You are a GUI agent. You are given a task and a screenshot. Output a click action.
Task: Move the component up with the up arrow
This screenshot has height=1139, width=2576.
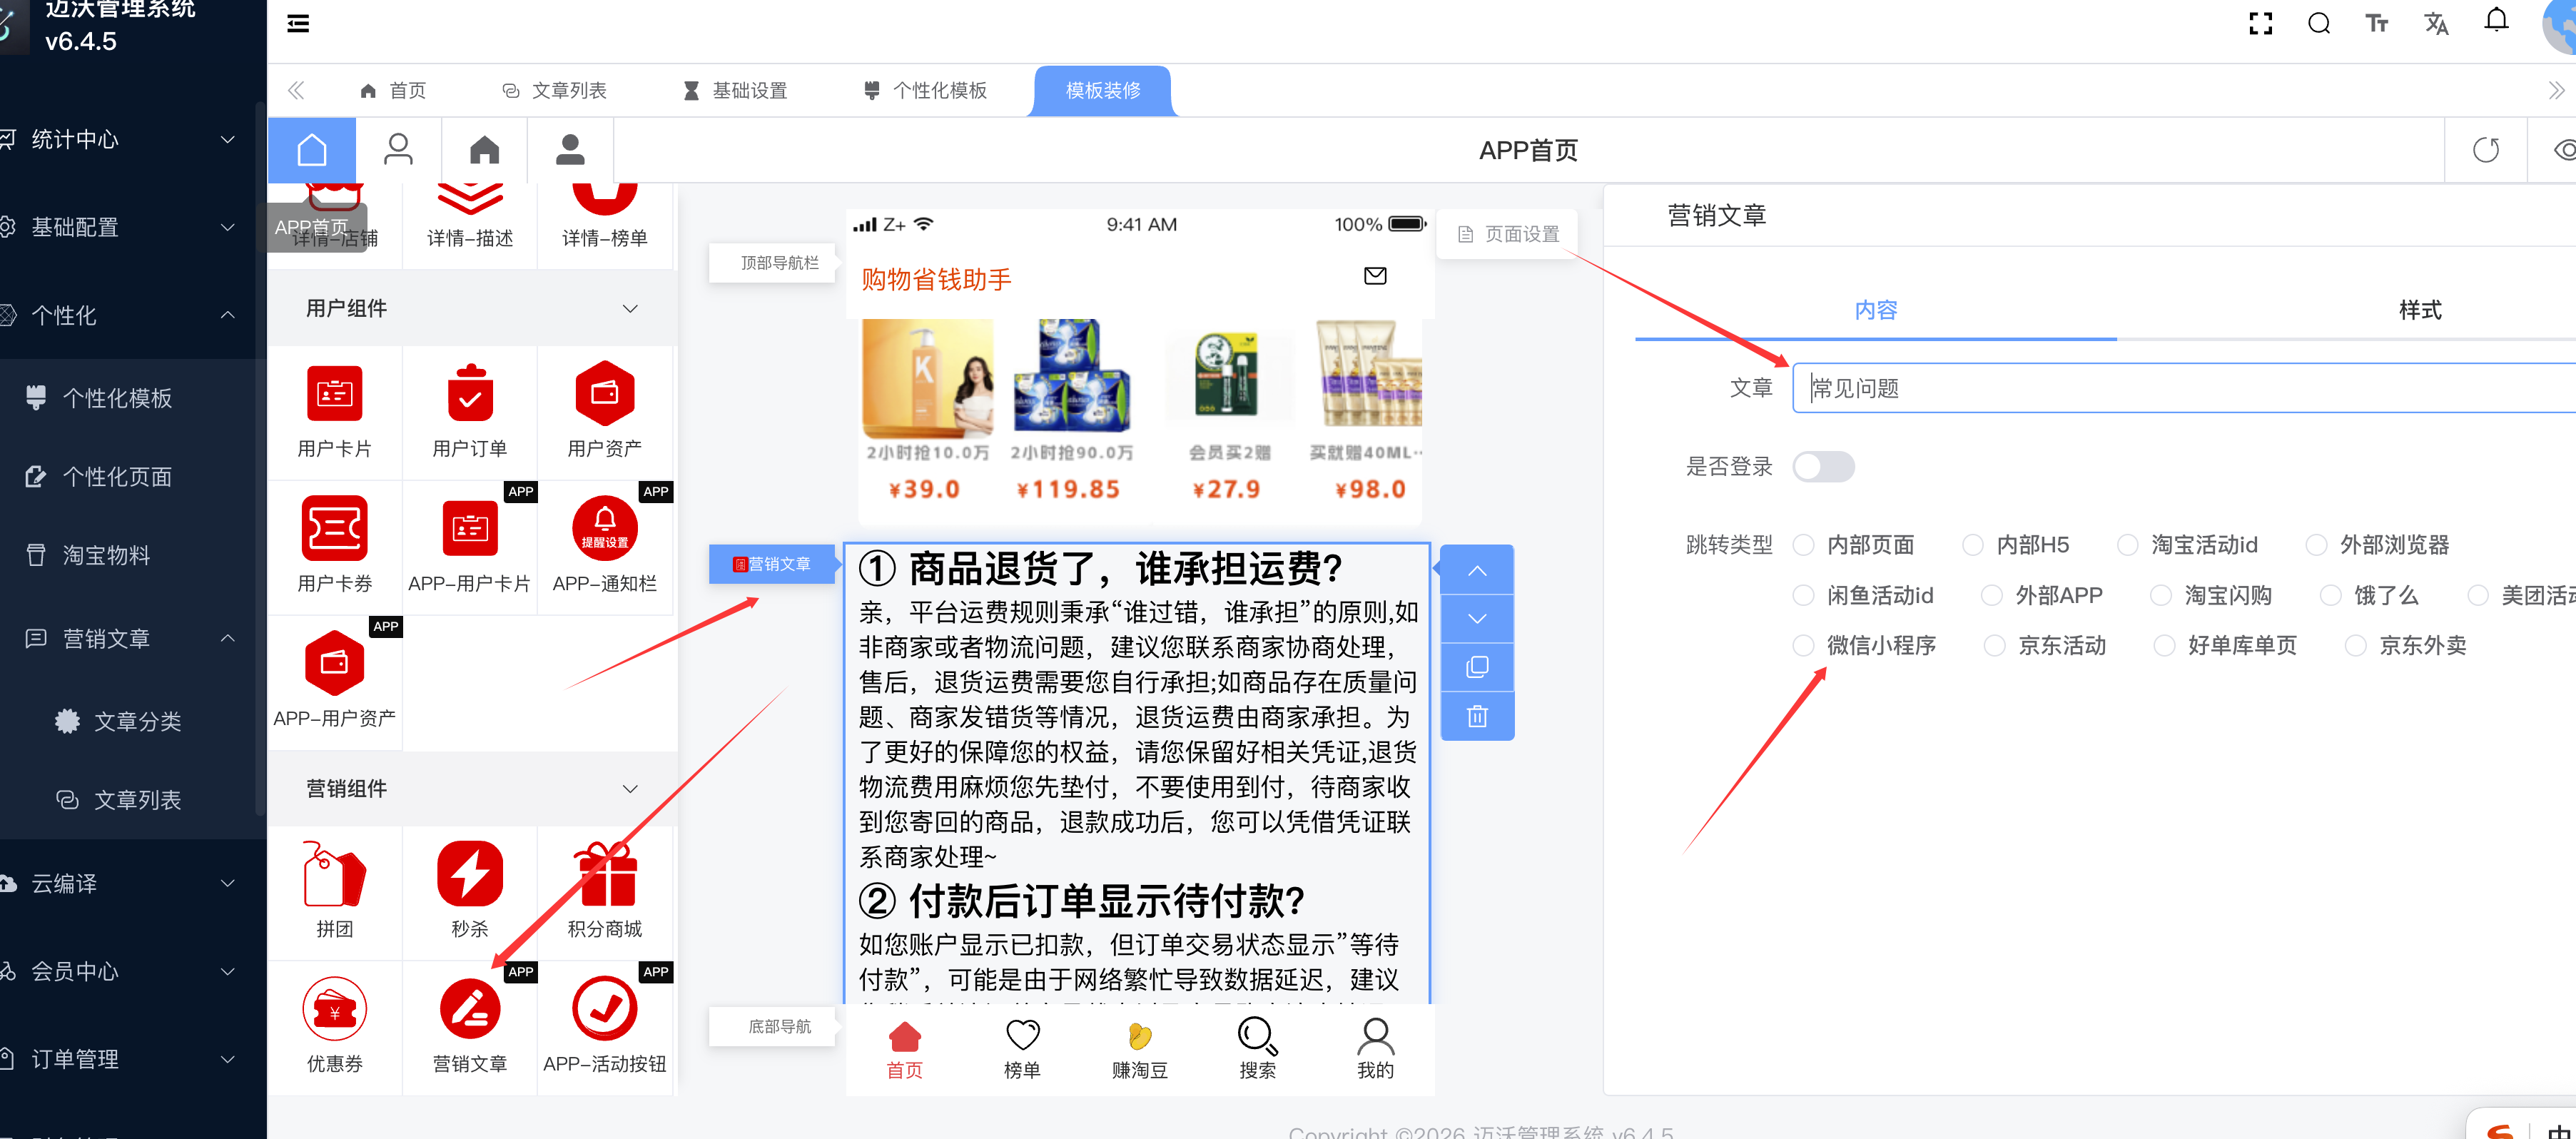[1477, 571]
